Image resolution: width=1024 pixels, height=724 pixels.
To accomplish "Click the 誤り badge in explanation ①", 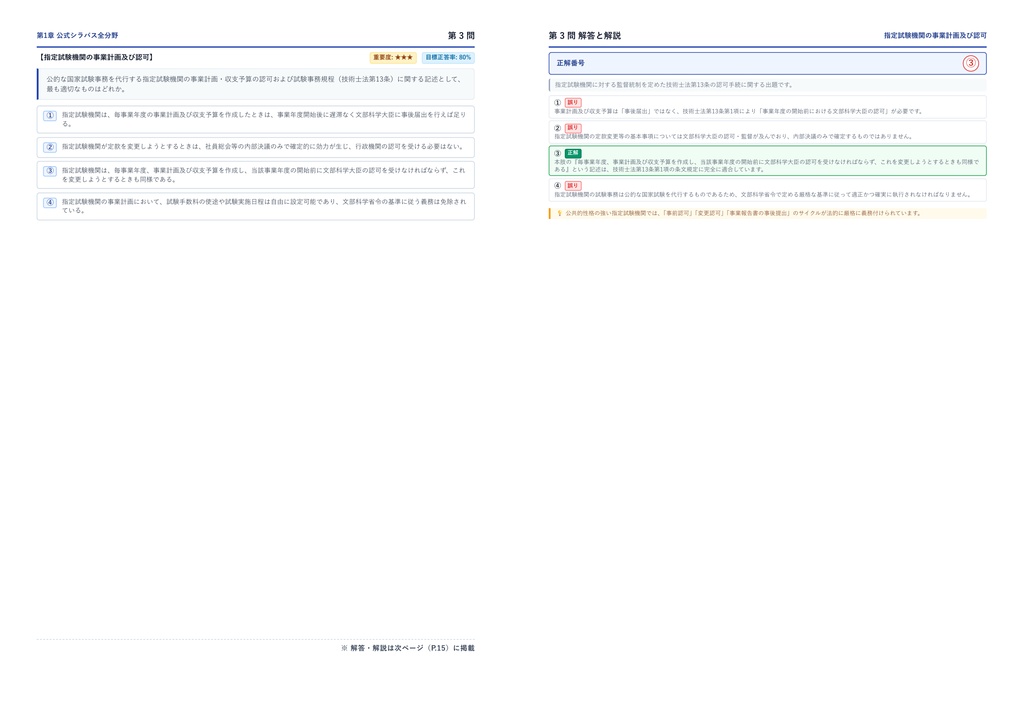I will [x=573, y=102].
